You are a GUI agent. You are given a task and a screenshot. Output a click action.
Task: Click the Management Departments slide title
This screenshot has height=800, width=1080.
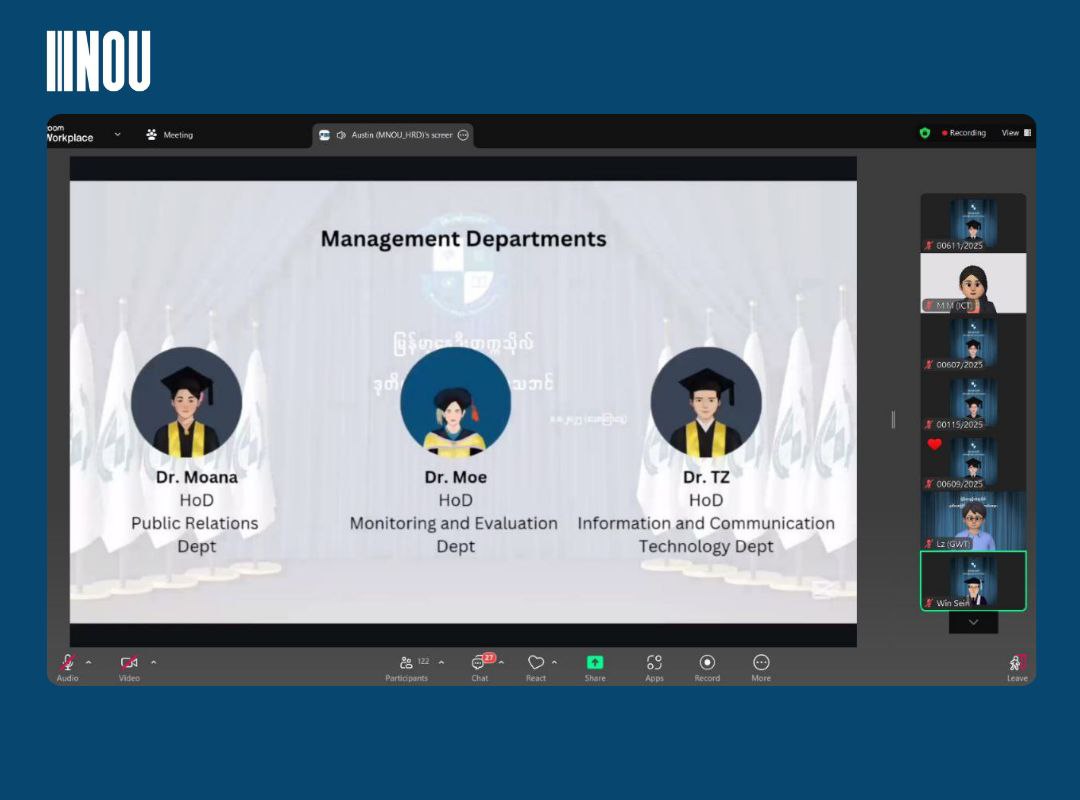(x=464, y=239)
